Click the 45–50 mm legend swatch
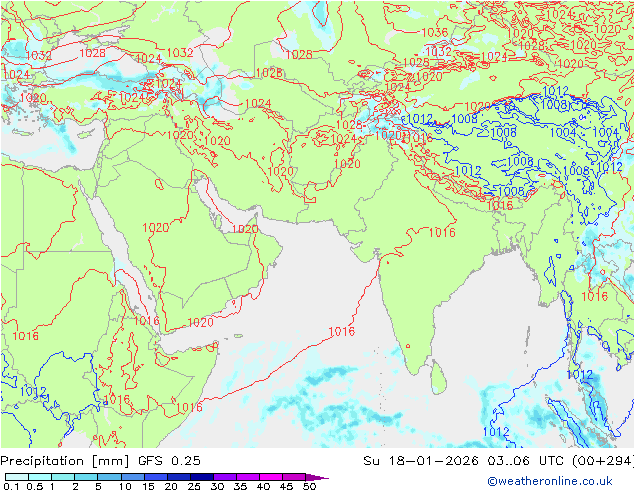The height and width of the screenshot is (490, 634). 294,477
